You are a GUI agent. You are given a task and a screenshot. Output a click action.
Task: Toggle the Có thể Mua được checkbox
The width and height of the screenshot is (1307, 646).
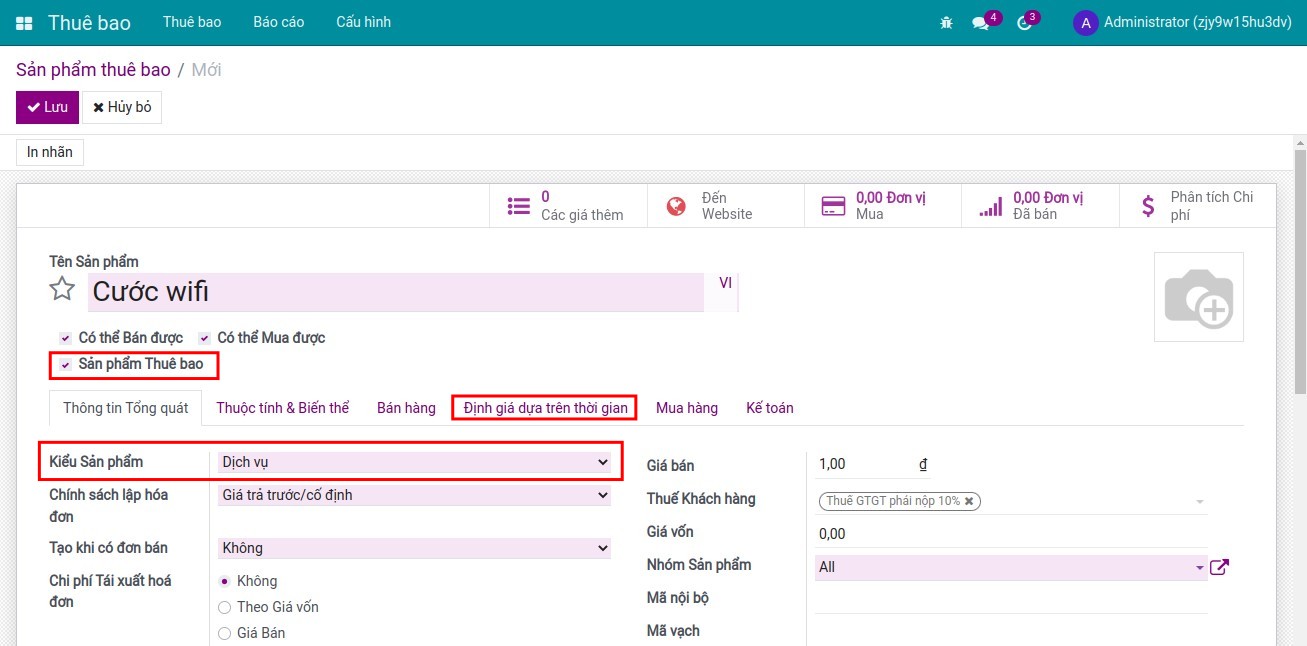204,338
